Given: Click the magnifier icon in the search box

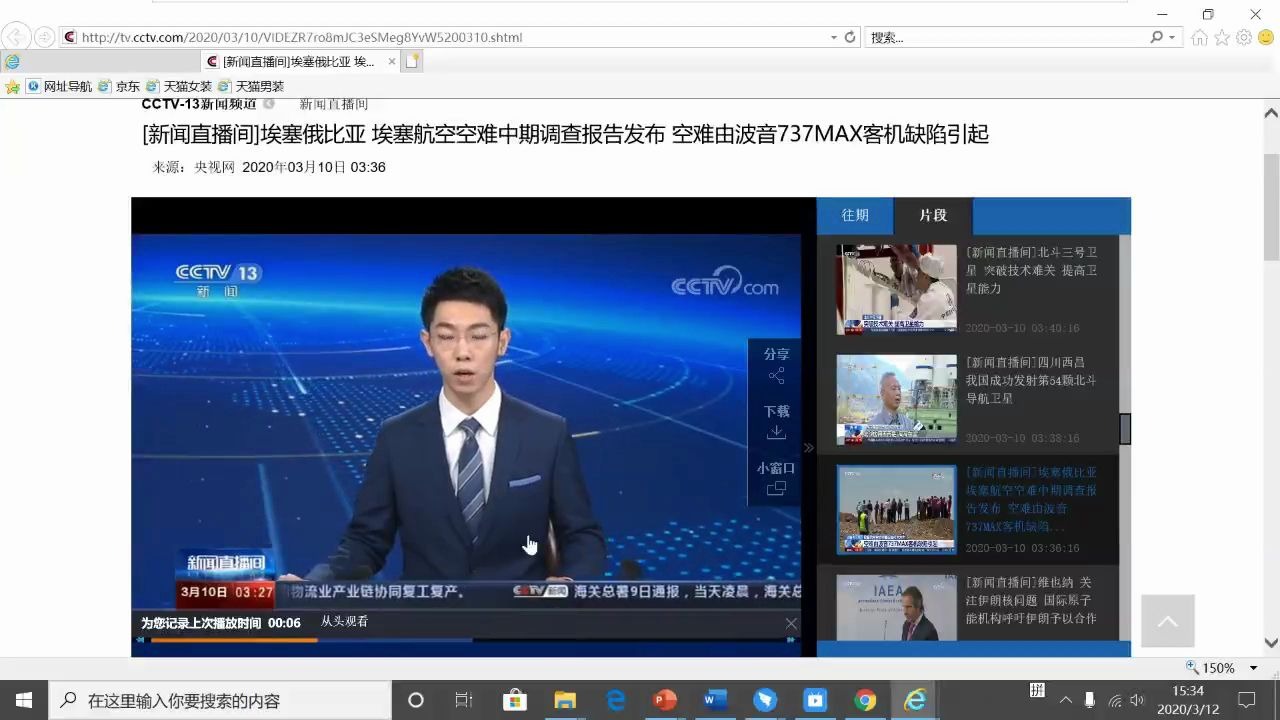Looking at the screenshot, I should (x=1157, y=37).
